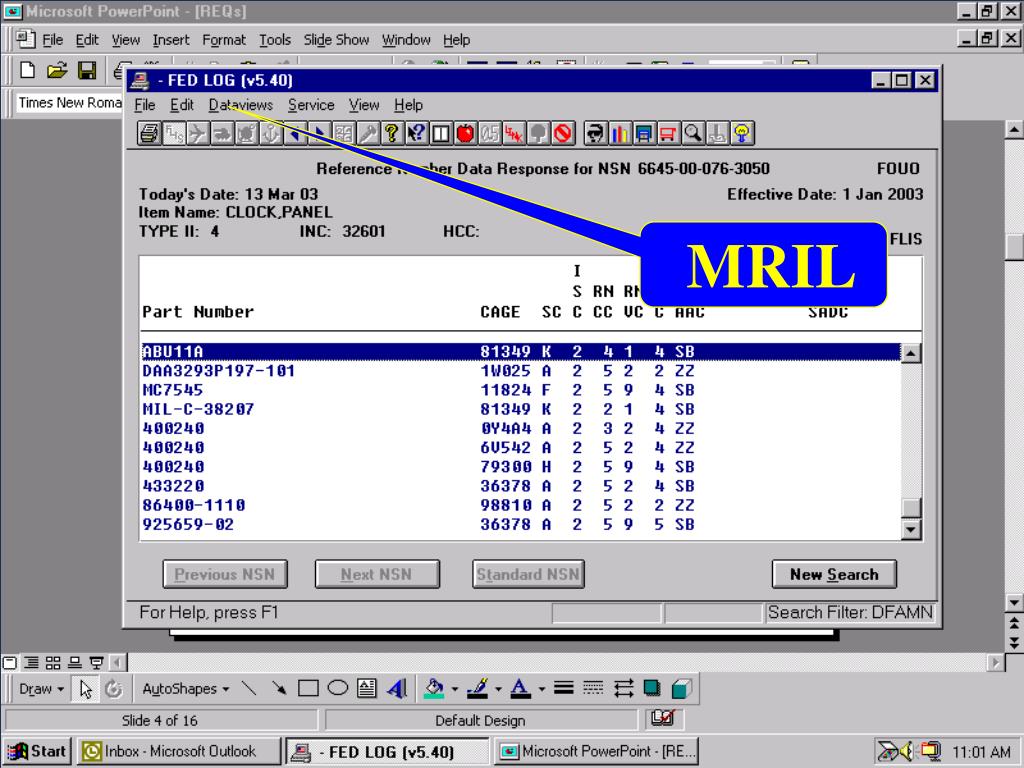Click the anchor icon in FED LOG toolbar

point(270,133)
